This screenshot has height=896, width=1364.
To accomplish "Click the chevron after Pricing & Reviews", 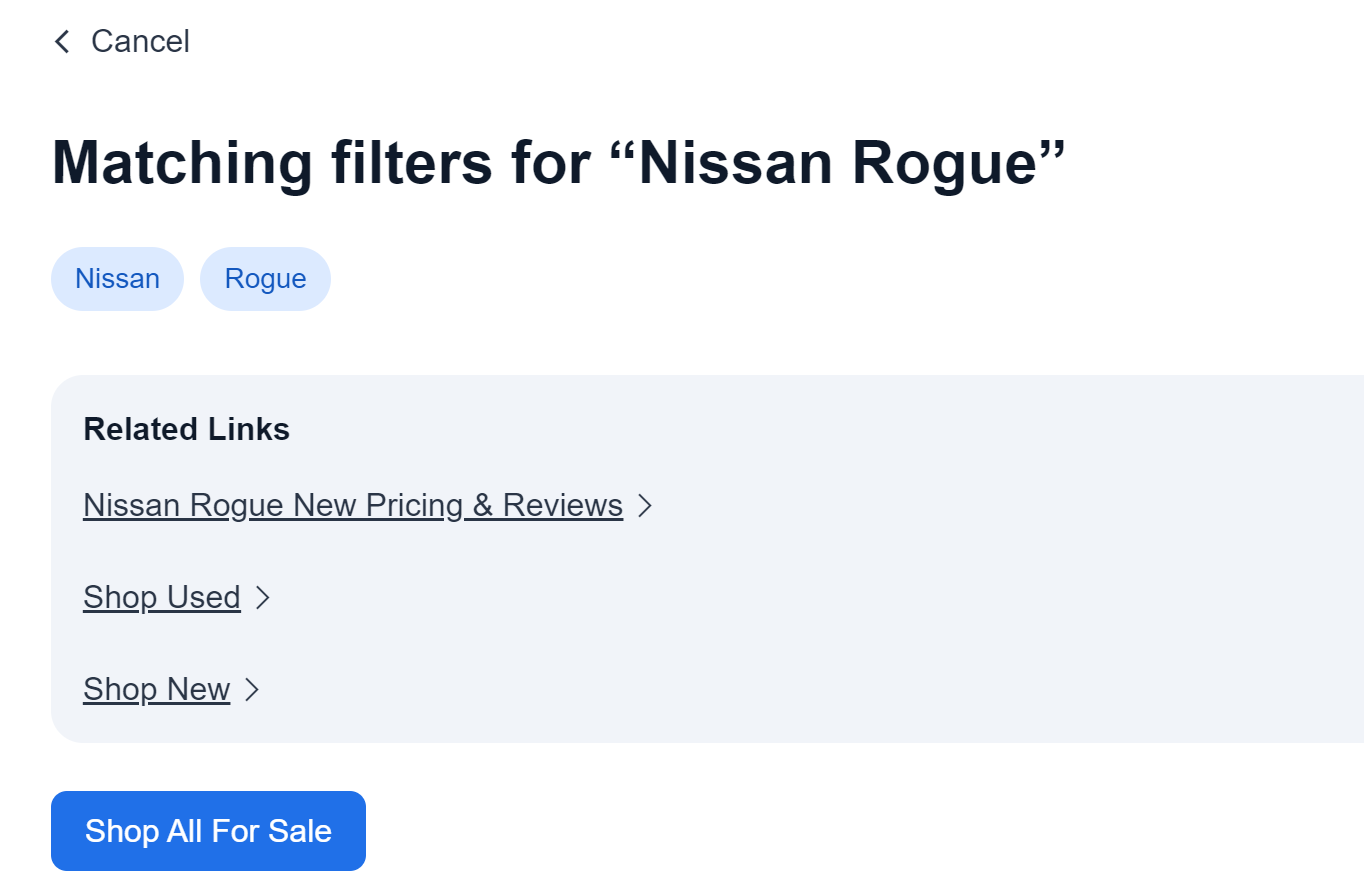I will (645, 505).
